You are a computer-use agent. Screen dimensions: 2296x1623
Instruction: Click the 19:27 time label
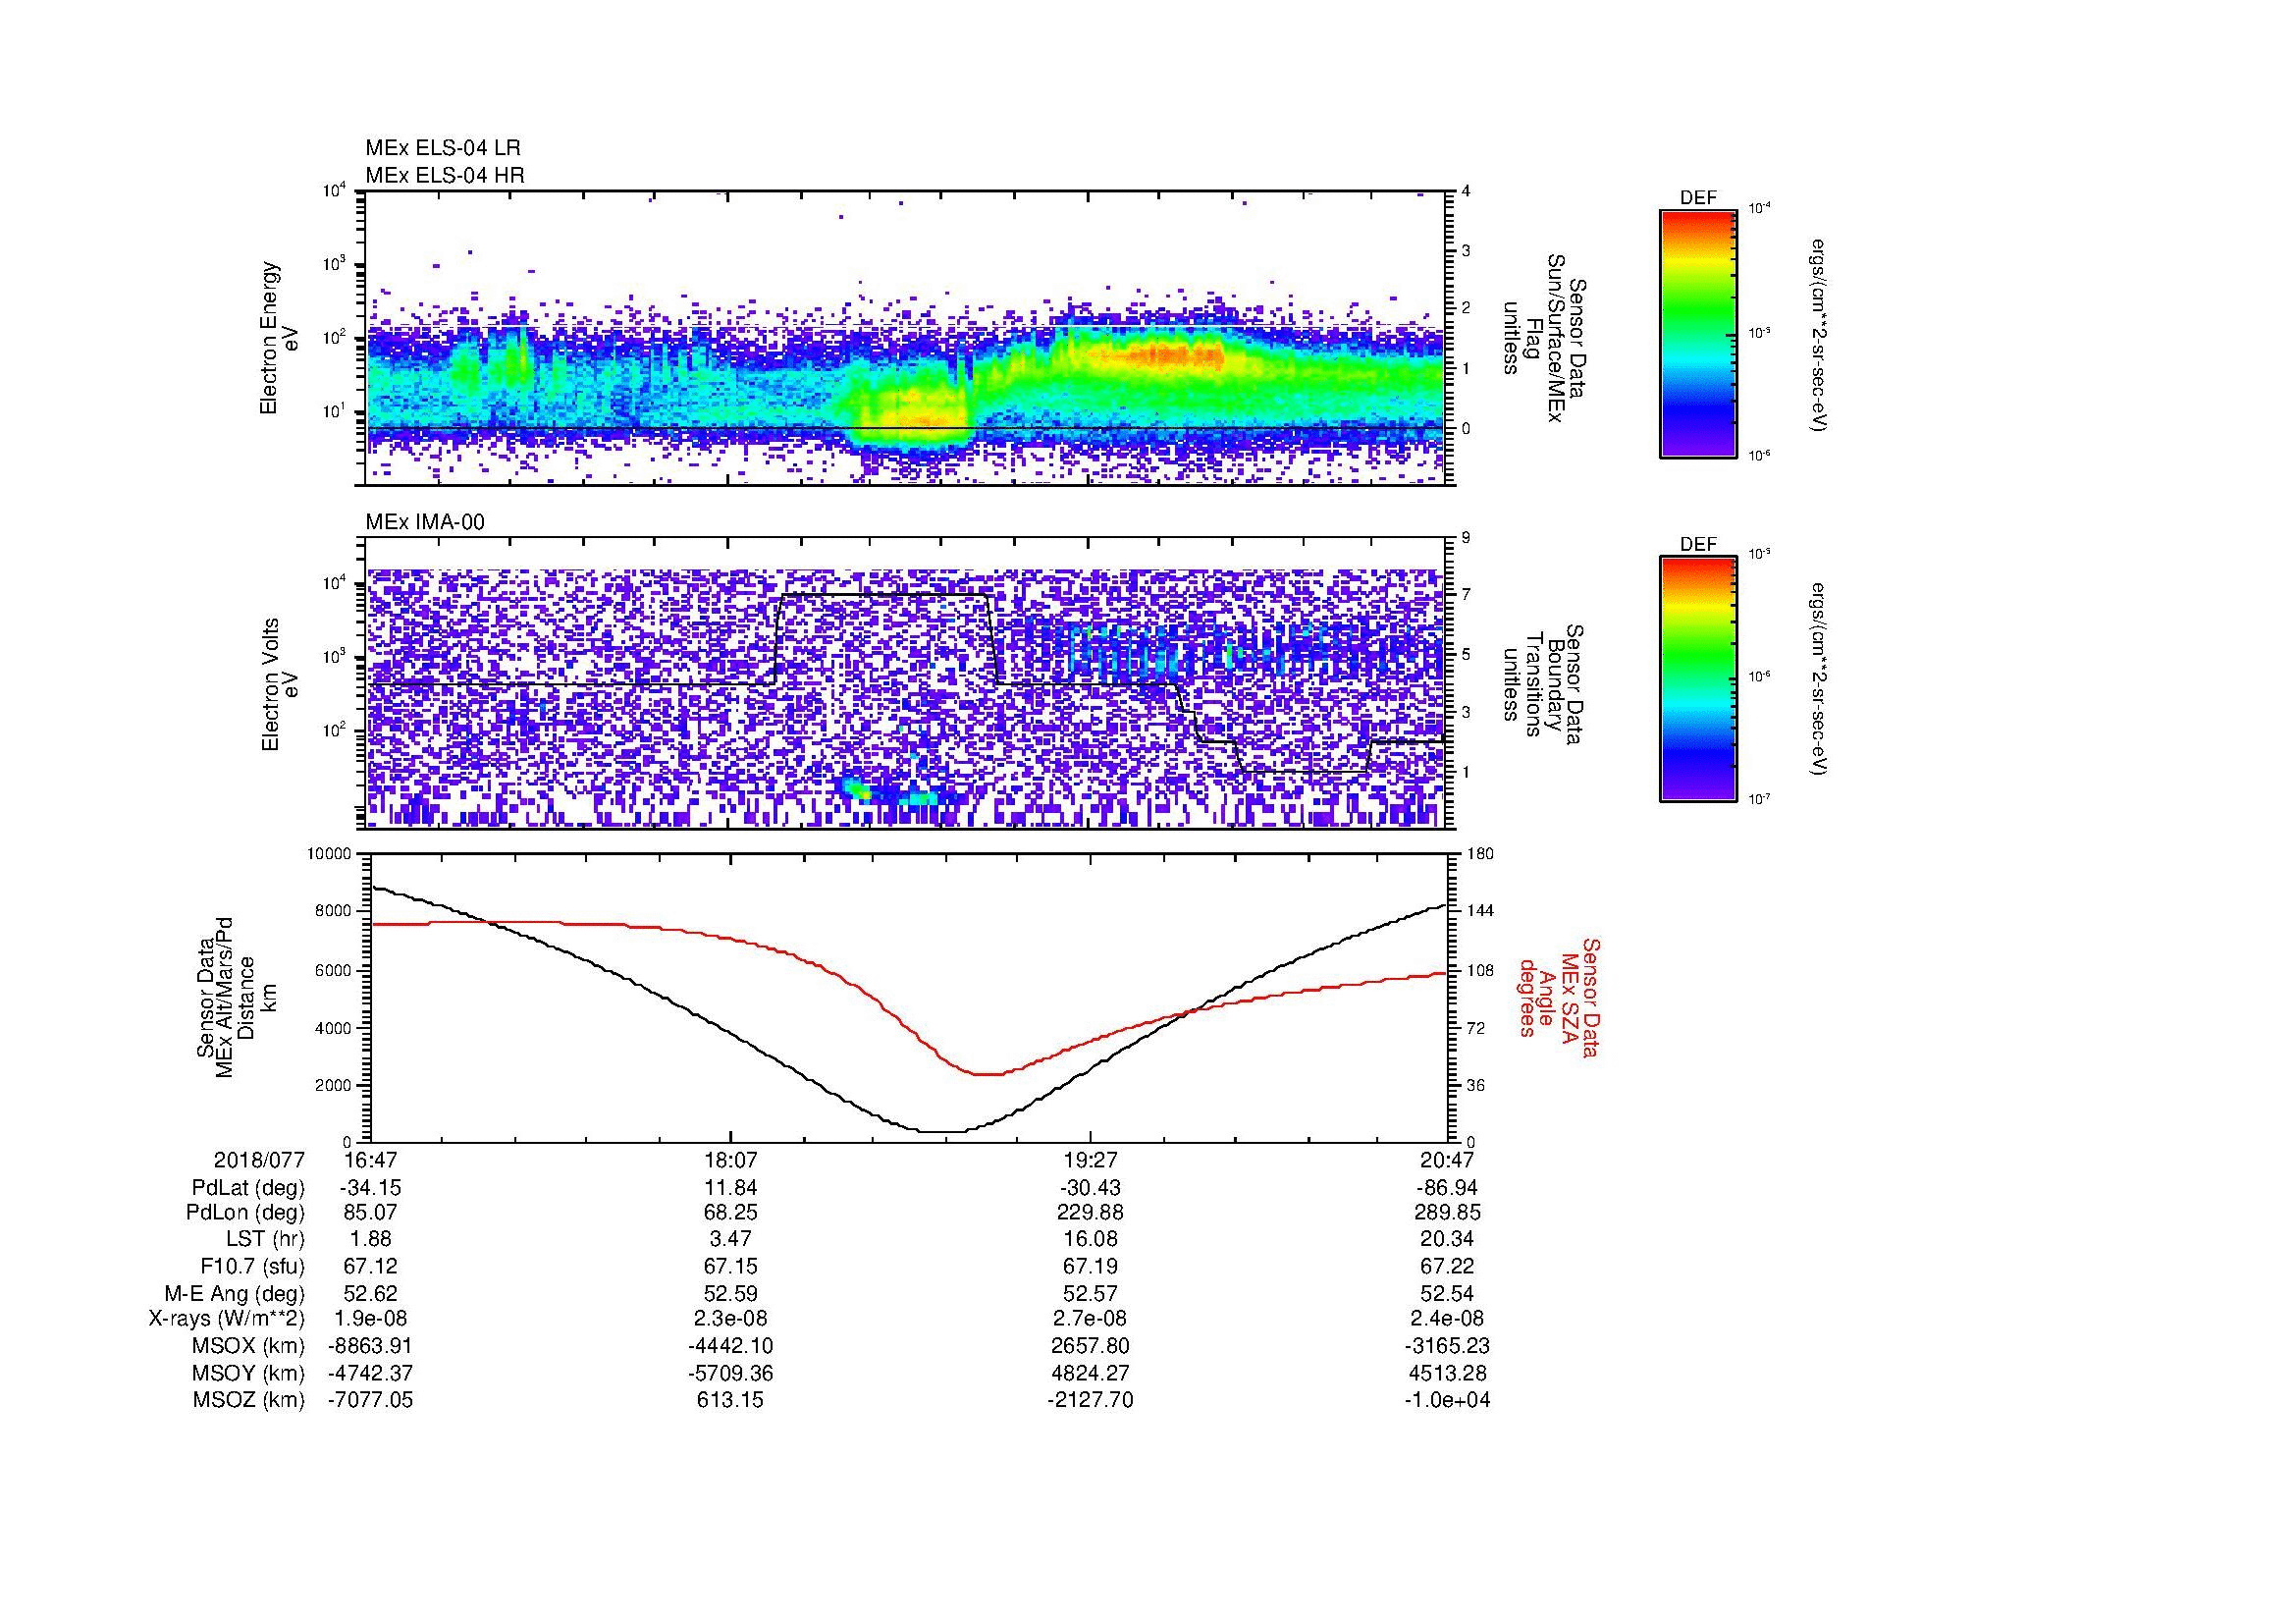tap(1091, 1160)
